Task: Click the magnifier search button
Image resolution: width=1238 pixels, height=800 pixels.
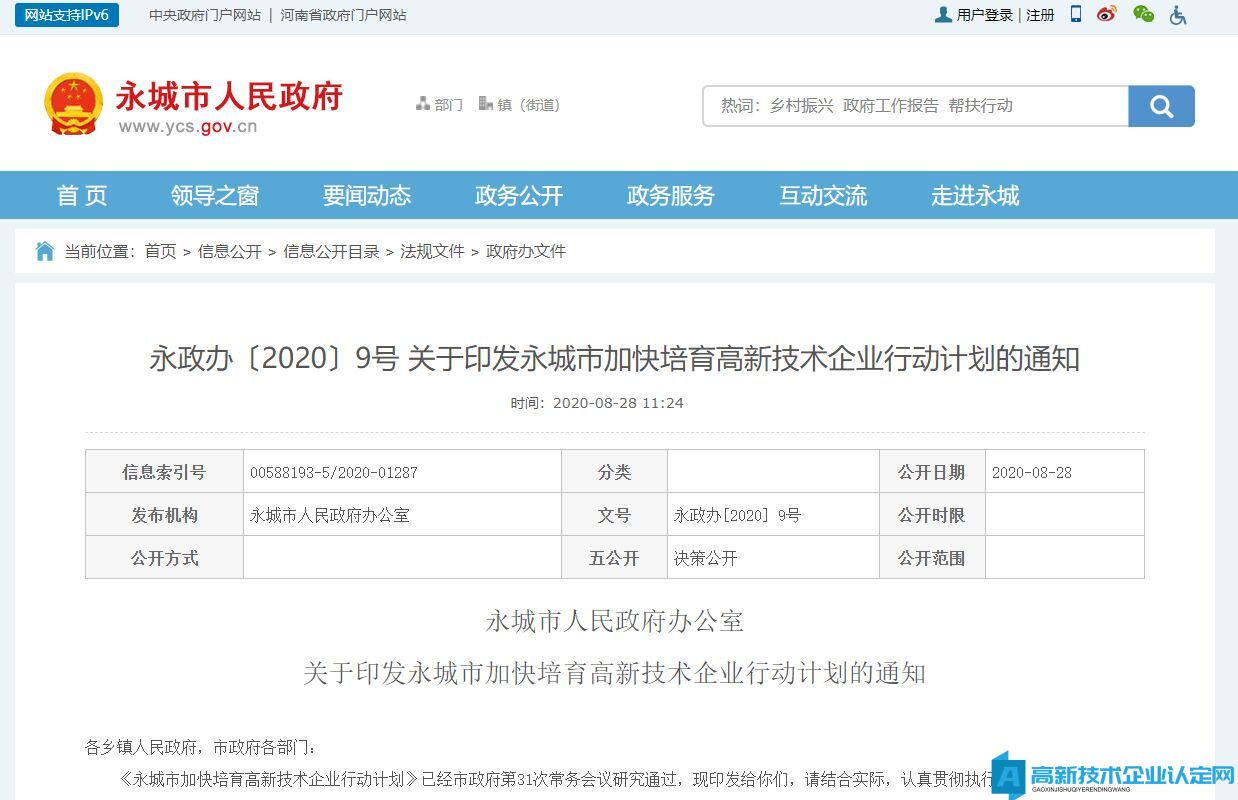Action: point(1161,106)
